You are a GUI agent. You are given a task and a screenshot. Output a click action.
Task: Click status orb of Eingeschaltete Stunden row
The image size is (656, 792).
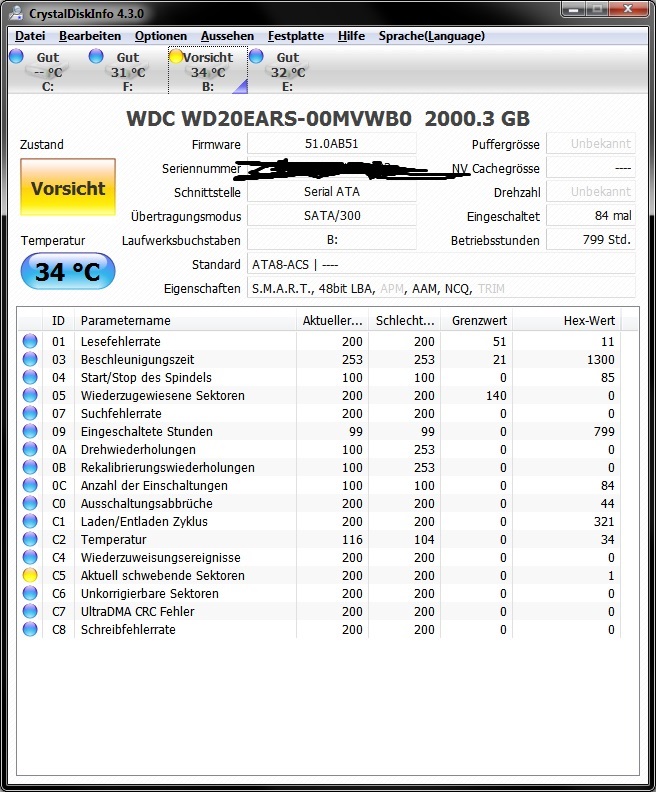coord(30,431)
